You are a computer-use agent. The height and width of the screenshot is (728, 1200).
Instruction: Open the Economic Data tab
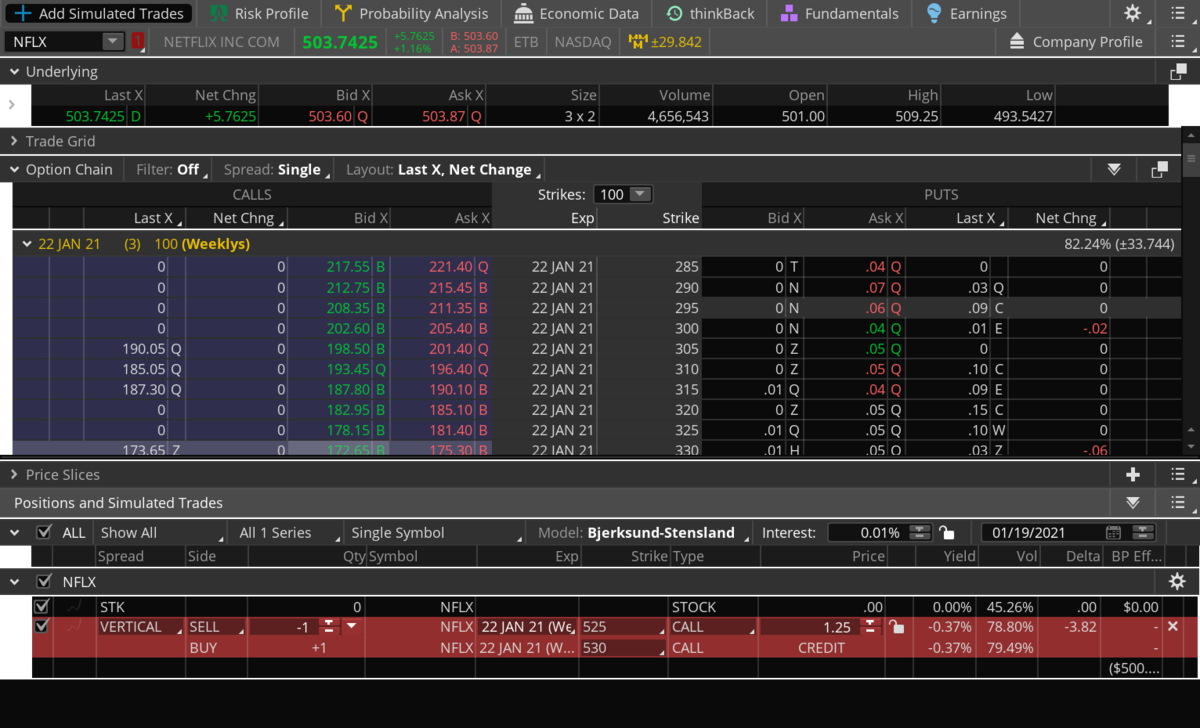576,13
